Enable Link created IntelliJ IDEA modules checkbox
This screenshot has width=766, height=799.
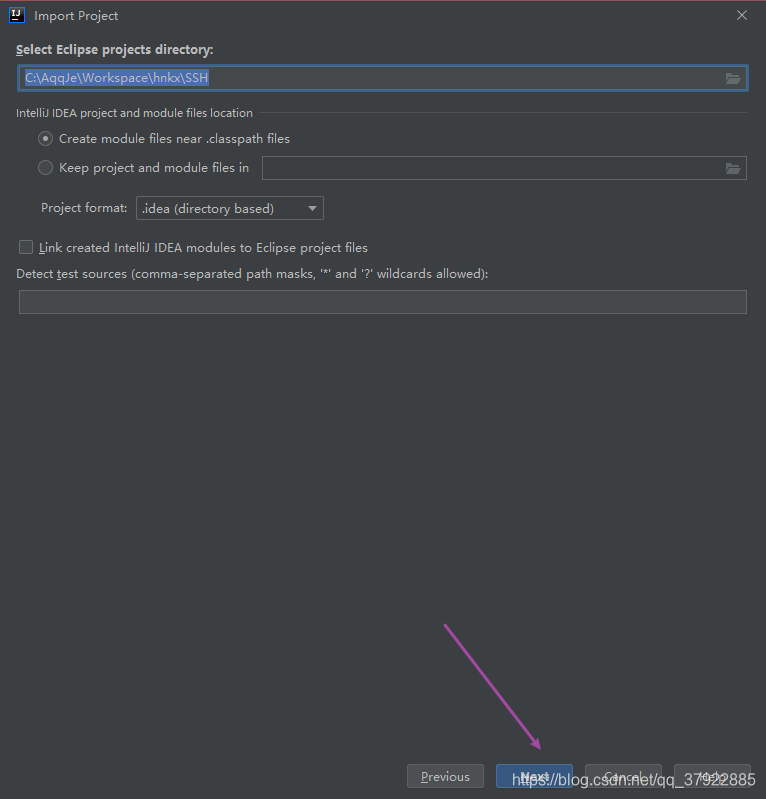pos(26,247)
